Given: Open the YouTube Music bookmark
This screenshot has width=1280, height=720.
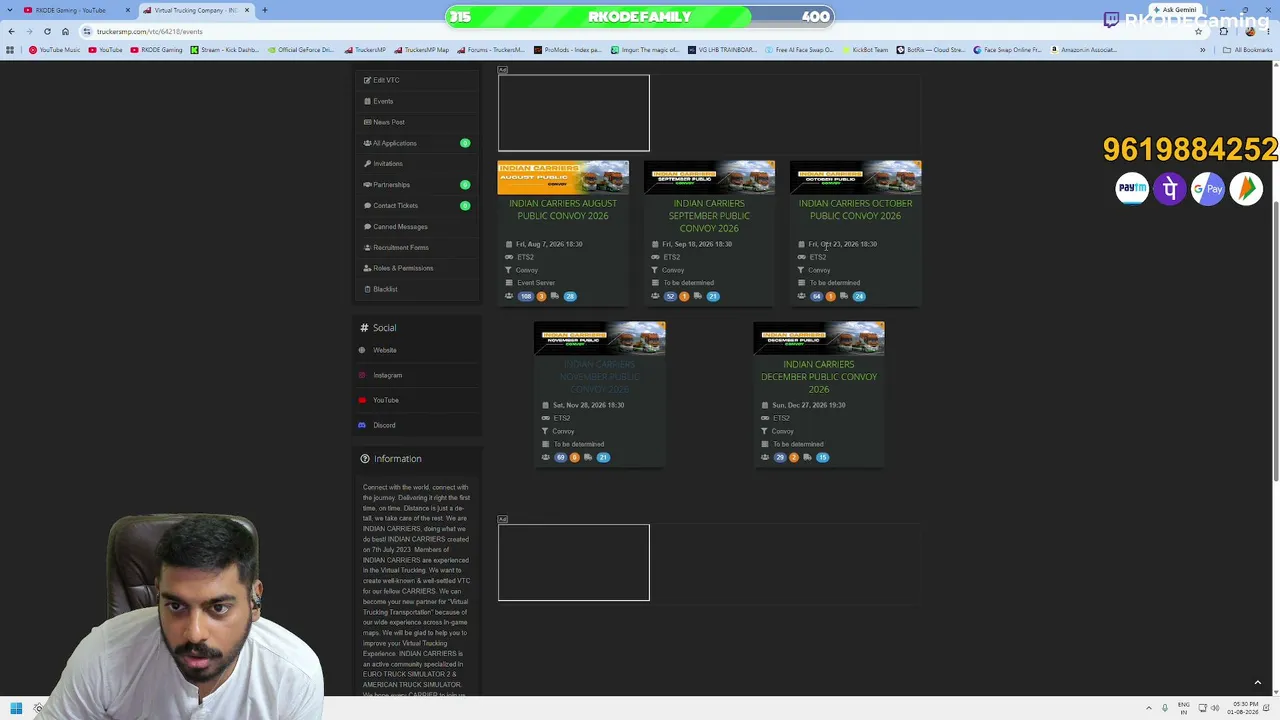Looking at the screenshot, I should [x=55, y=50].
